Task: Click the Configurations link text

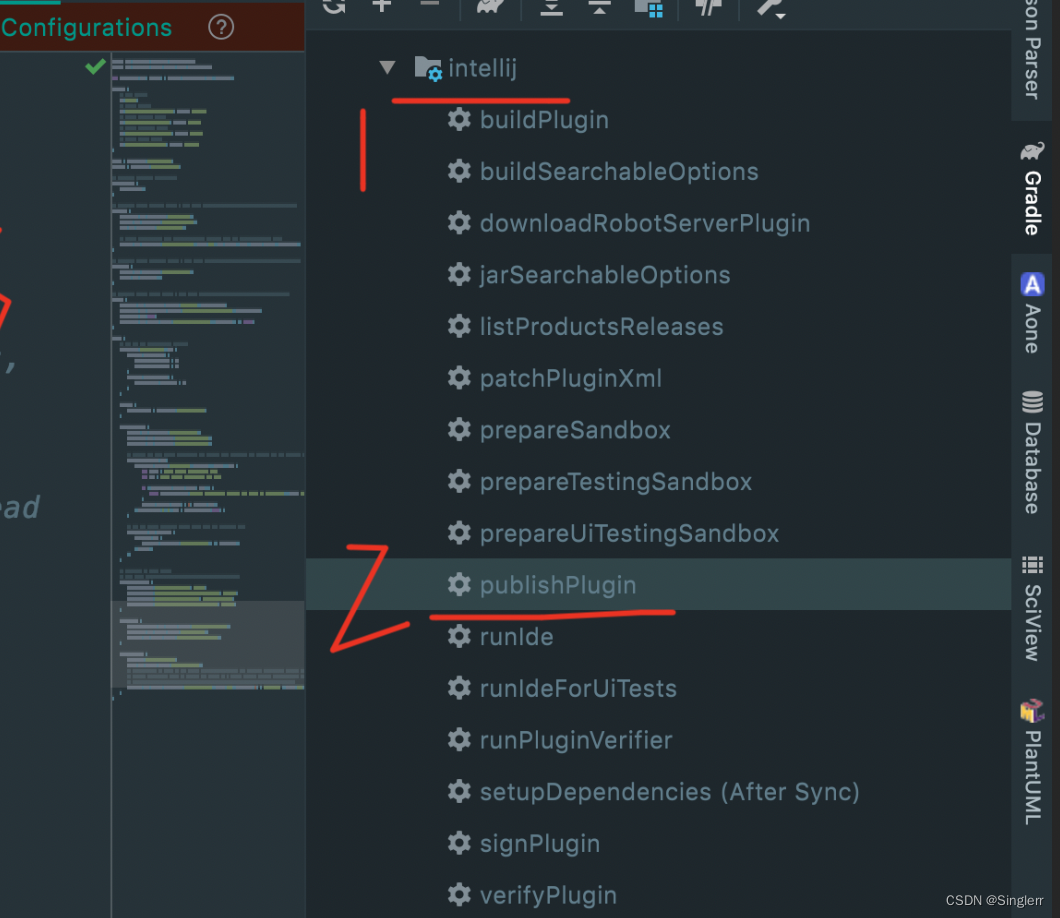Action: [x=87, y=28]
